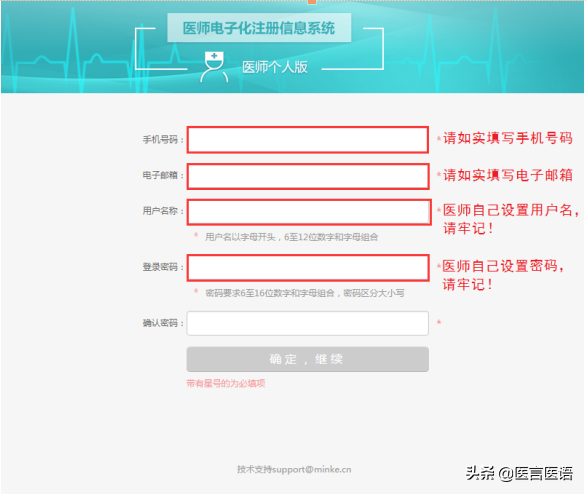586x494 pixels.
Task: Click the doctor avatar icon in header
Action: pos(214,67)
